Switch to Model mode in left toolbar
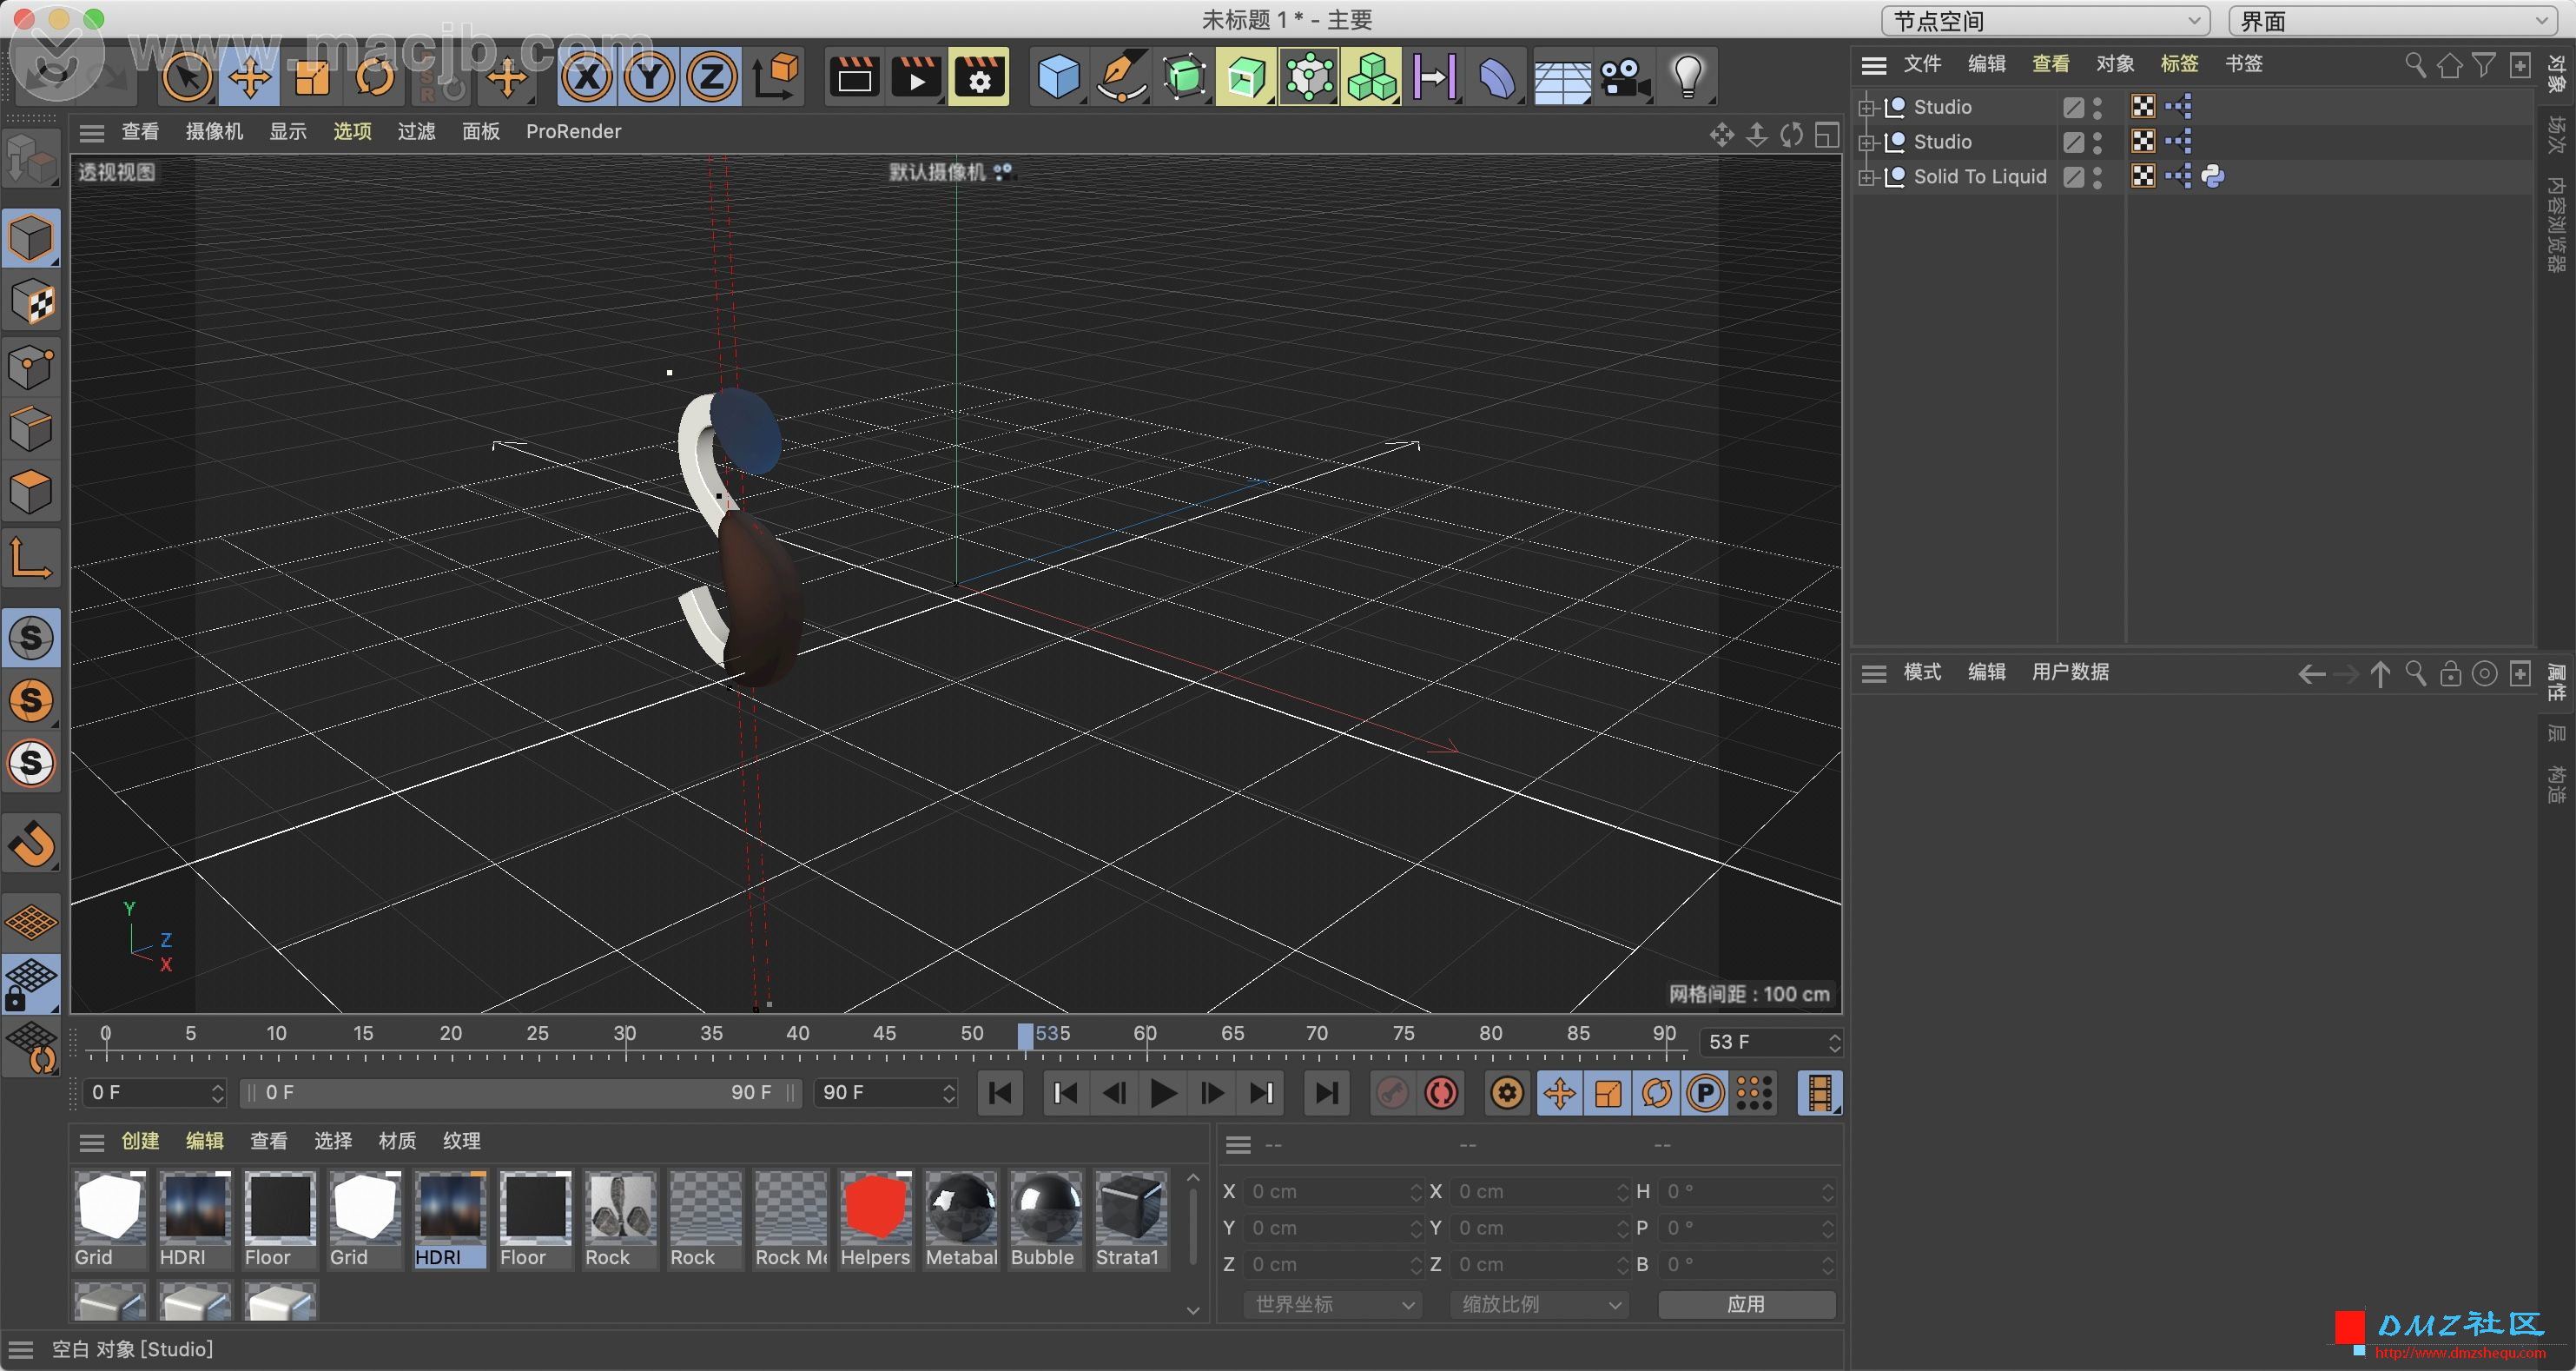Viewport: 2576px width, 1371px height. [31, 239]
